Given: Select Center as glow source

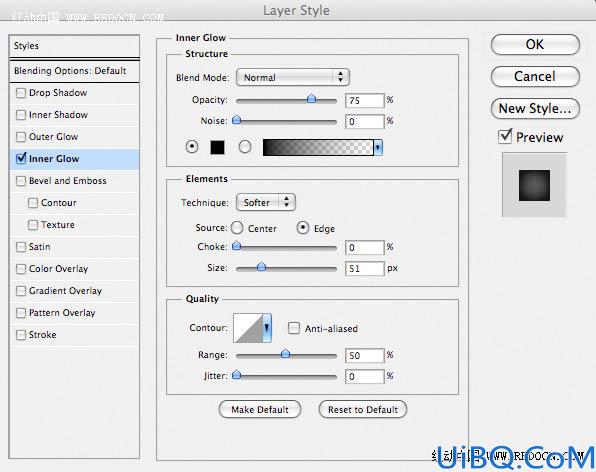Looking at the screenshot, I should 237,228.
